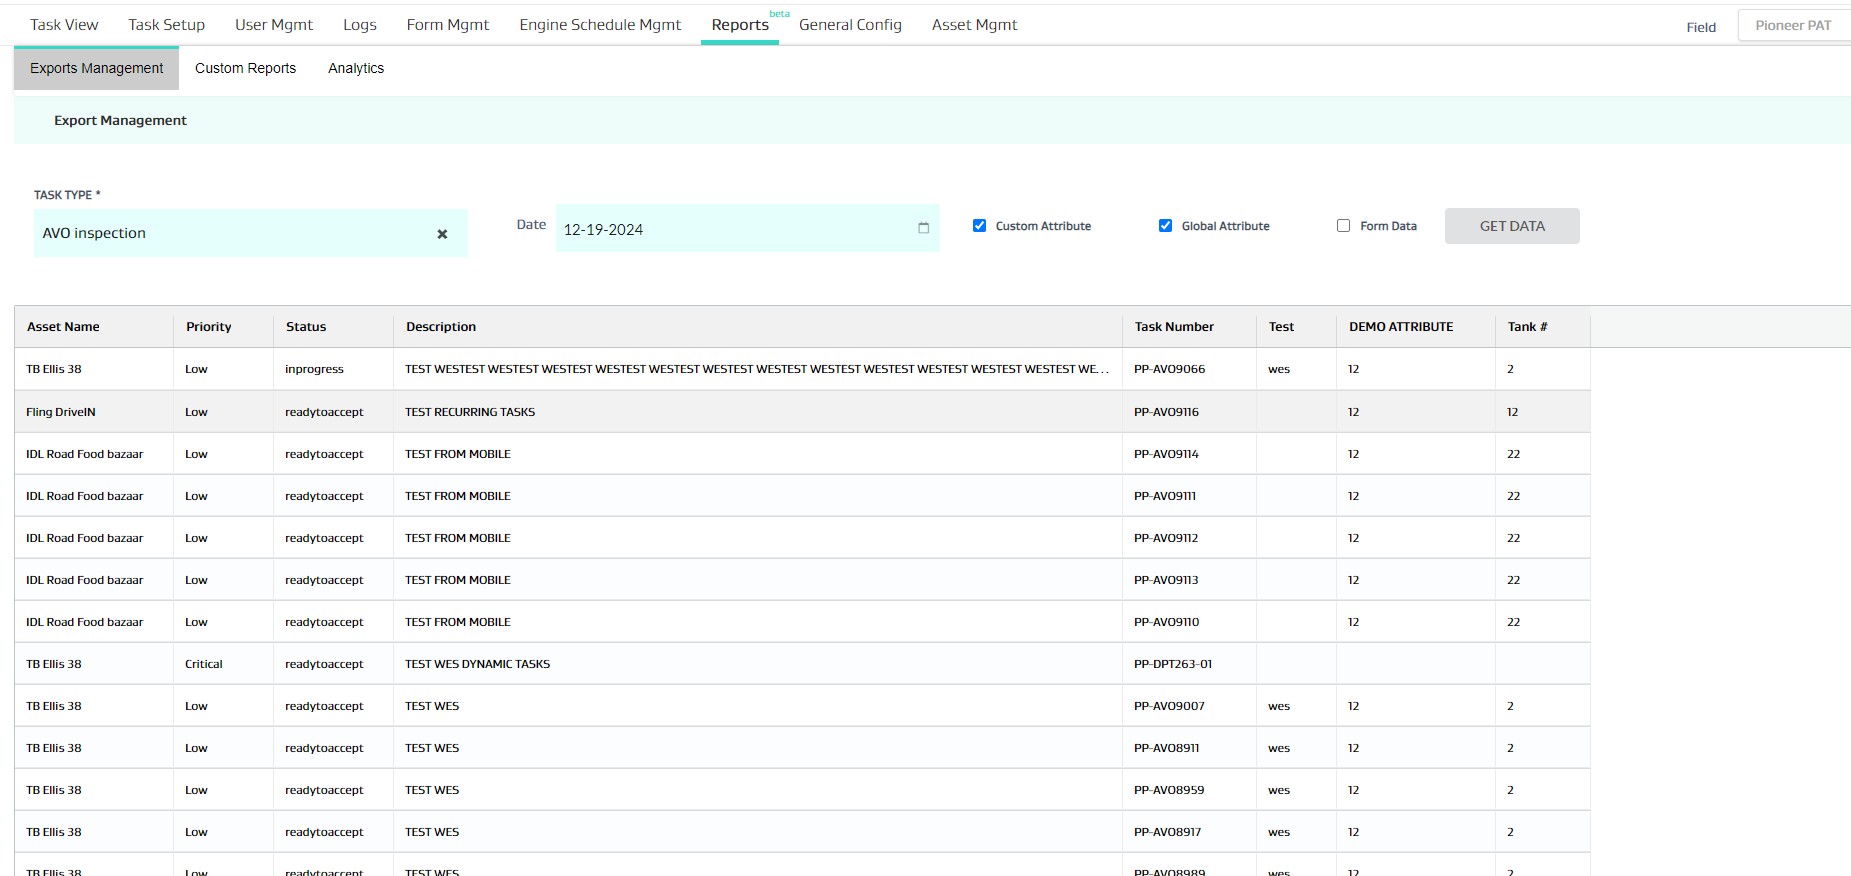Enable the Form Data checkbox
This screenshot has height=876, width=1851.
pos(1343,226)
